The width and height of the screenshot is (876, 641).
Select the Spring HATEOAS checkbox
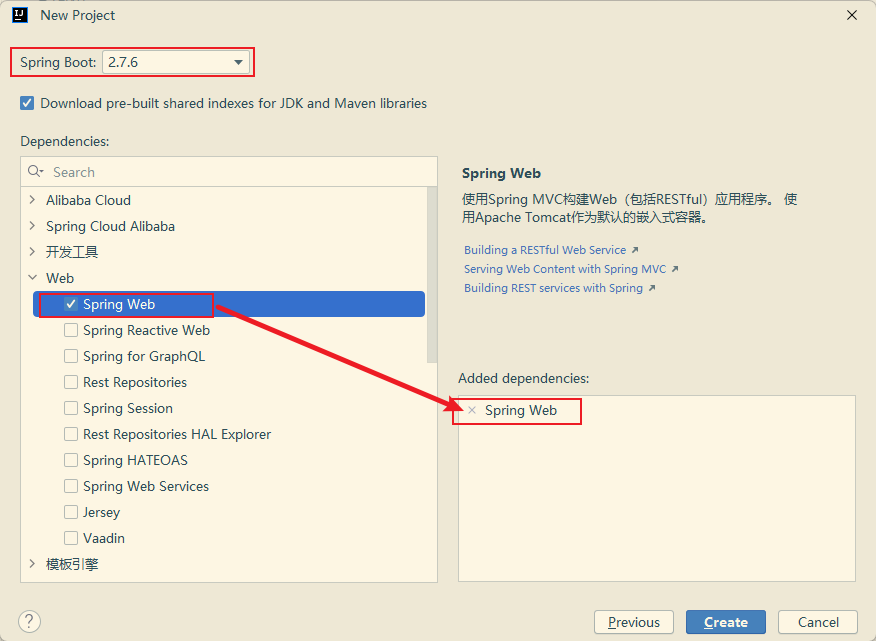(x=71, y=460)
